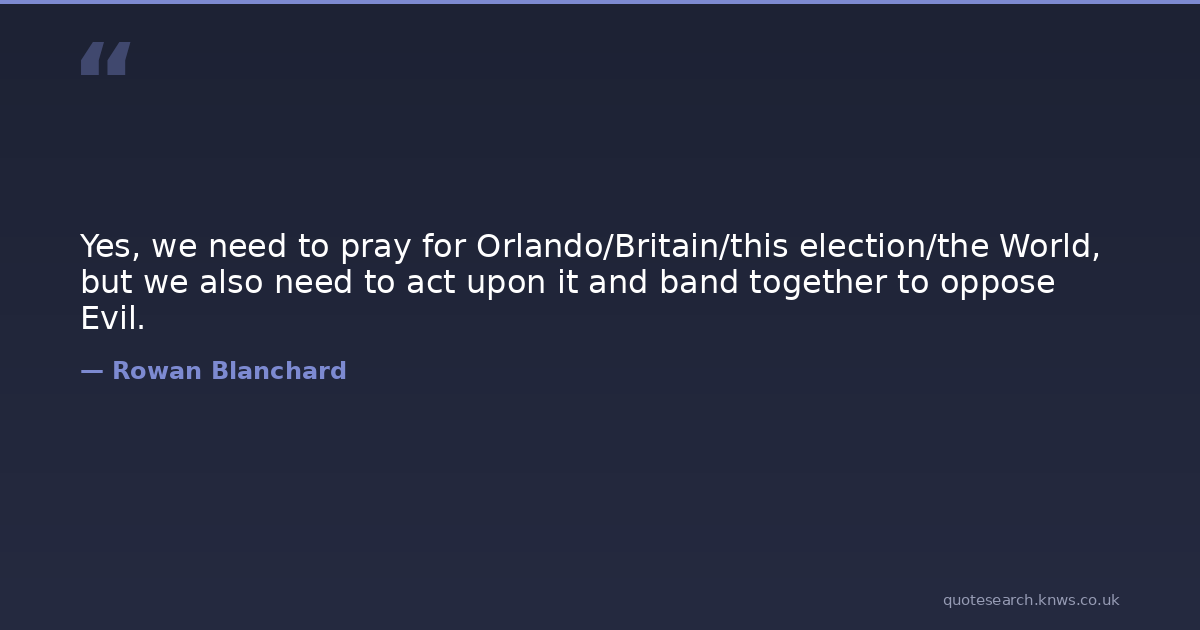Click the word "Evil." ending the quote
The width and height of the screenshot is (1200, 630).
pyautogui.click(x=113, y=319)
